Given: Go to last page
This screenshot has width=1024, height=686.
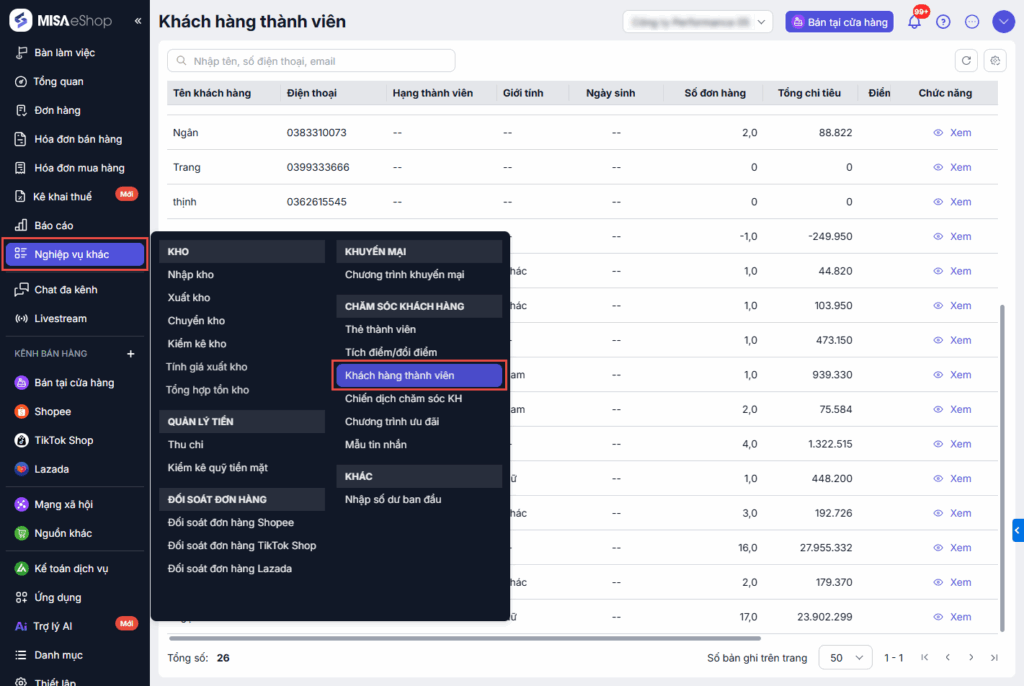Looking at the screenshot, I should tap(994, 657).
